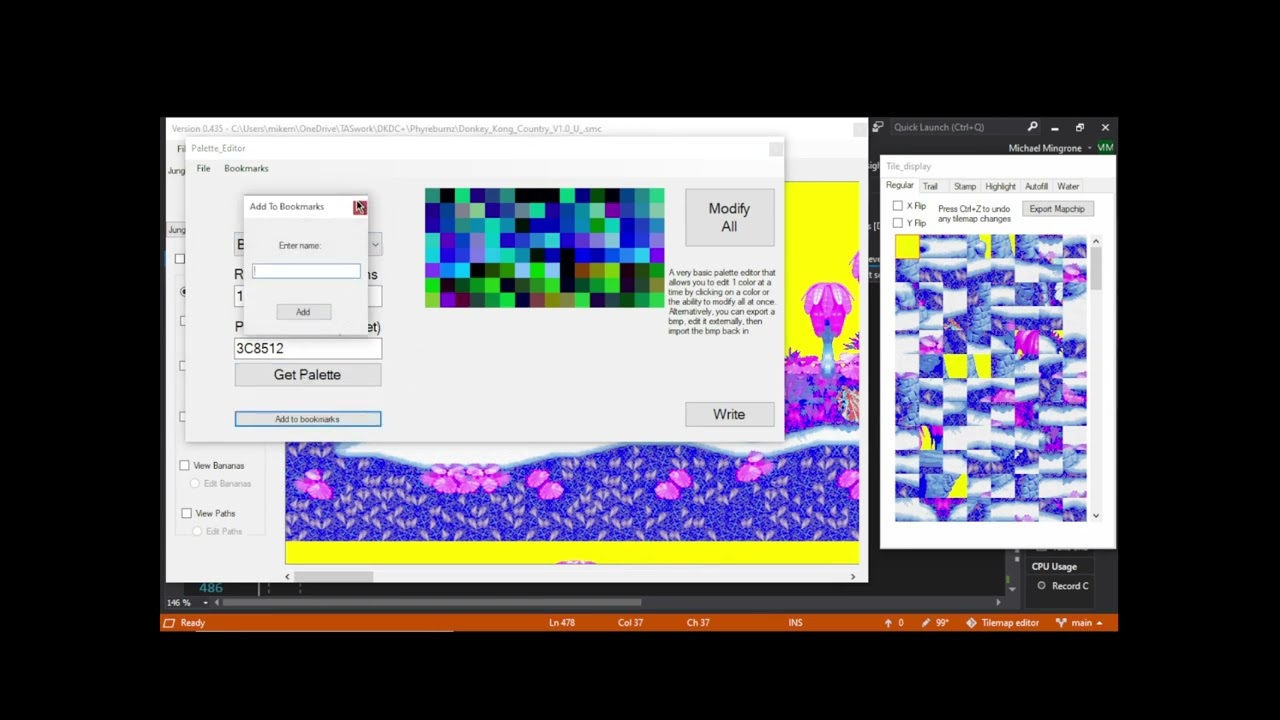1280x720 pixels.
Task: Open the 146 % zoom dropdown
Action: (x=205, y=603)
